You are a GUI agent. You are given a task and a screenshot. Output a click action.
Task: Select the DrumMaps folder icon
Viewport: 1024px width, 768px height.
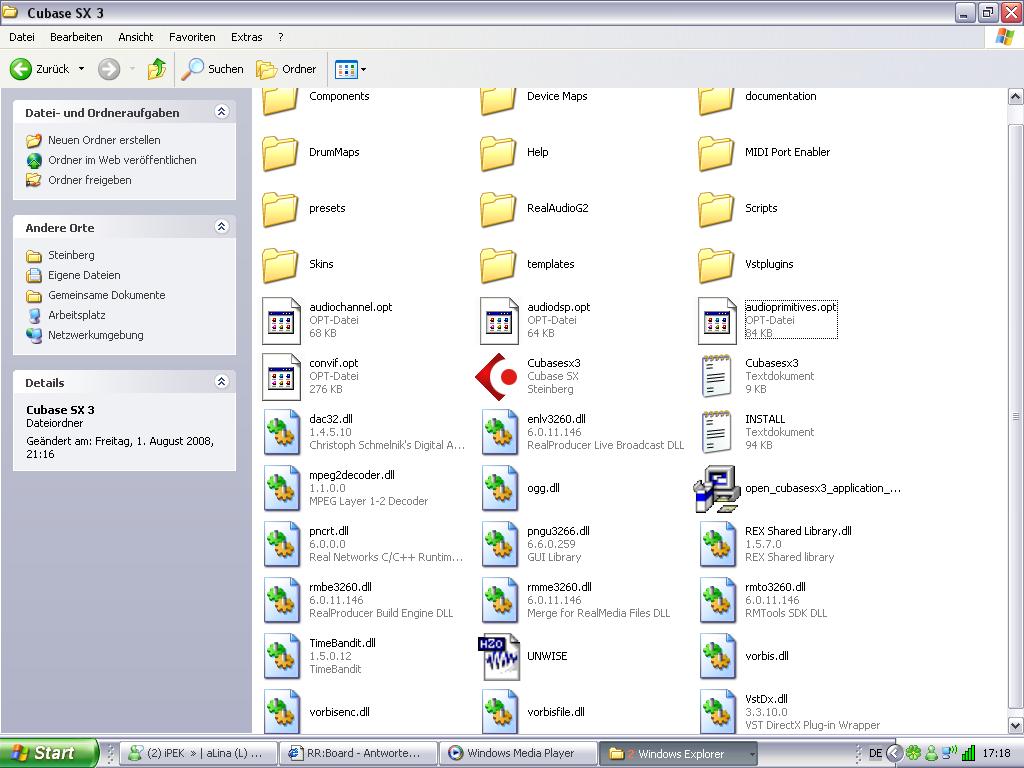[x=280, y=153]
